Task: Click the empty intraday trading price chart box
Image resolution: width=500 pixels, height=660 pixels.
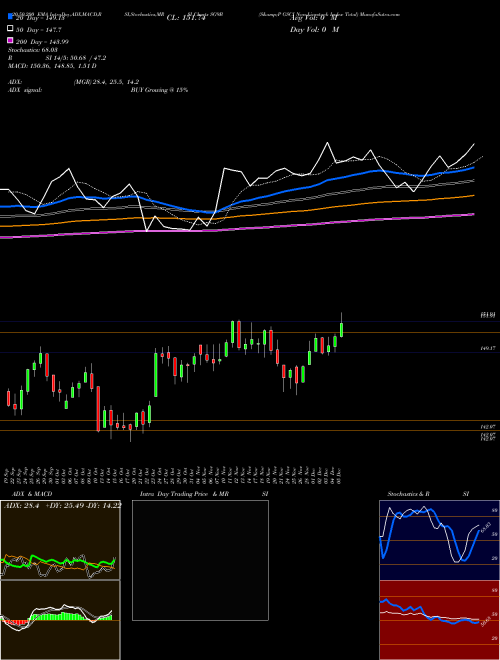Action: click(200, 560)
